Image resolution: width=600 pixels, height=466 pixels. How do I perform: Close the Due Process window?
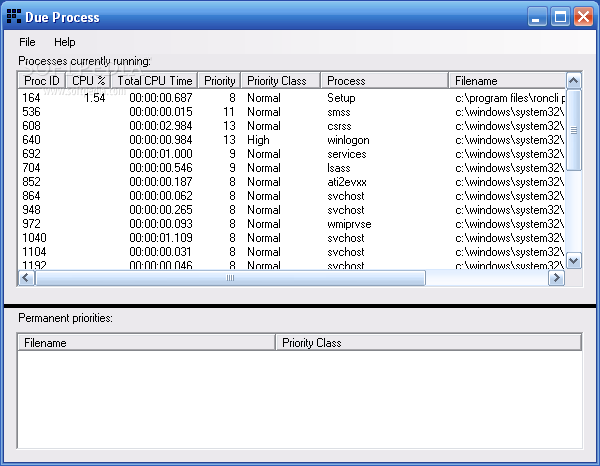click(x=583, y=17)
